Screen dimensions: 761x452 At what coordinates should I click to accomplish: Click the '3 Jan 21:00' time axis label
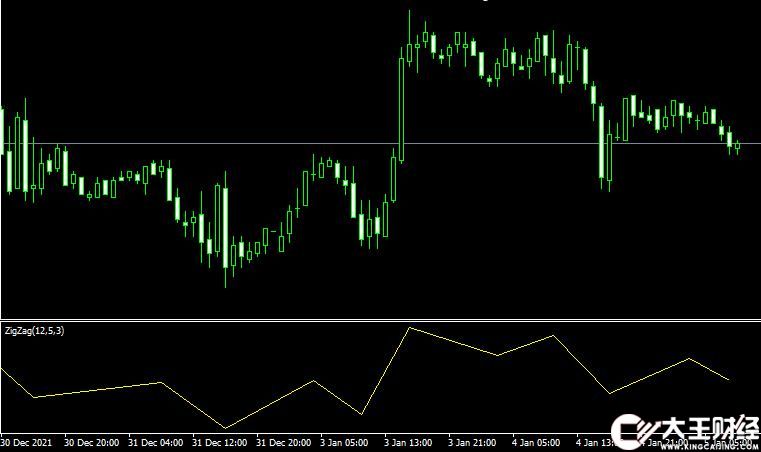pyautogui.click(x=472, y=443)
